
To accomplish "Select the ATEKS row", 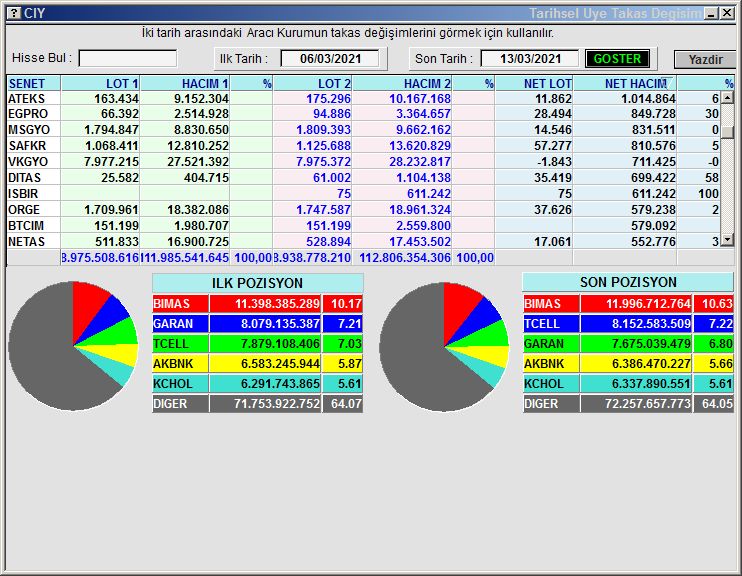I will (363, 98).
